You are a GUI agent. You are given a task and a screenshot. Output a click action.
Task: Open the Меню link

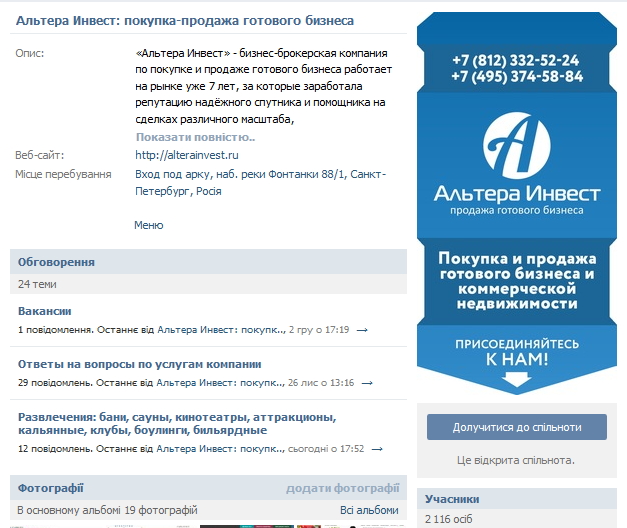coord(149,225)
